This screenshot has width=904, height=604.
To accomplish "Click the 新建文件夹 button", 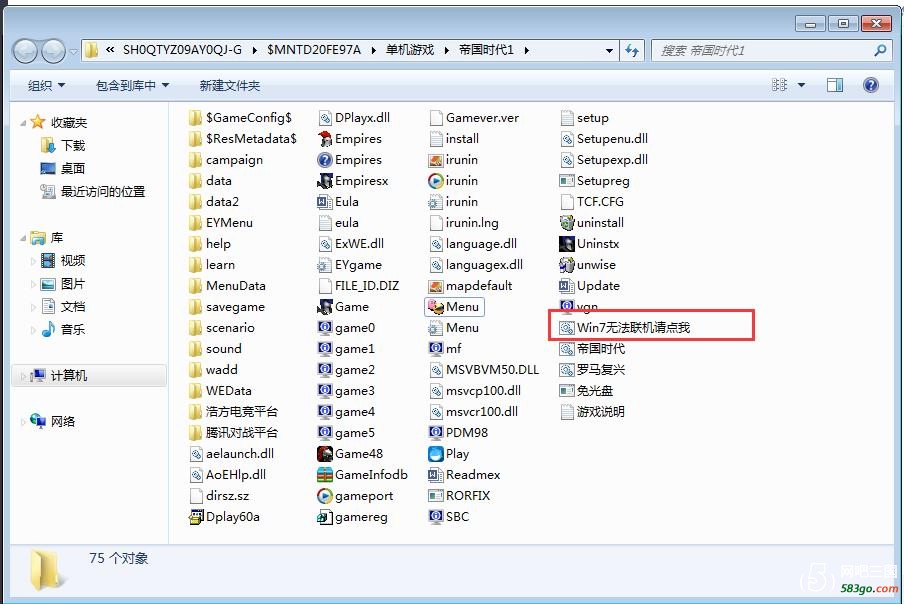I will 229,85.
